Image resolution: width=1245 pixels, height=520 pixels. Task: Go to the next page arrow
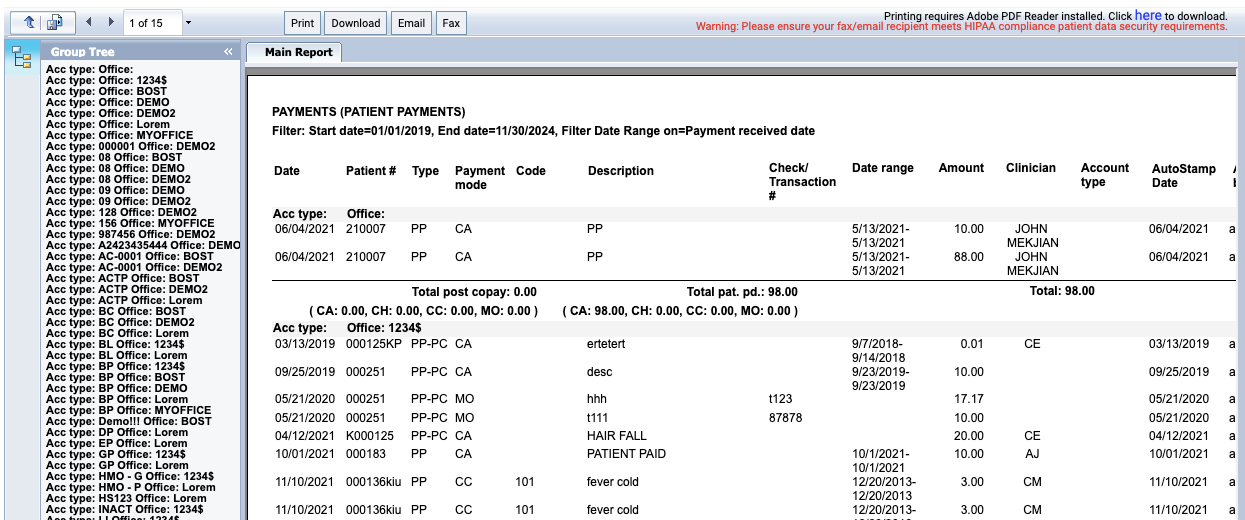[111, 22]
